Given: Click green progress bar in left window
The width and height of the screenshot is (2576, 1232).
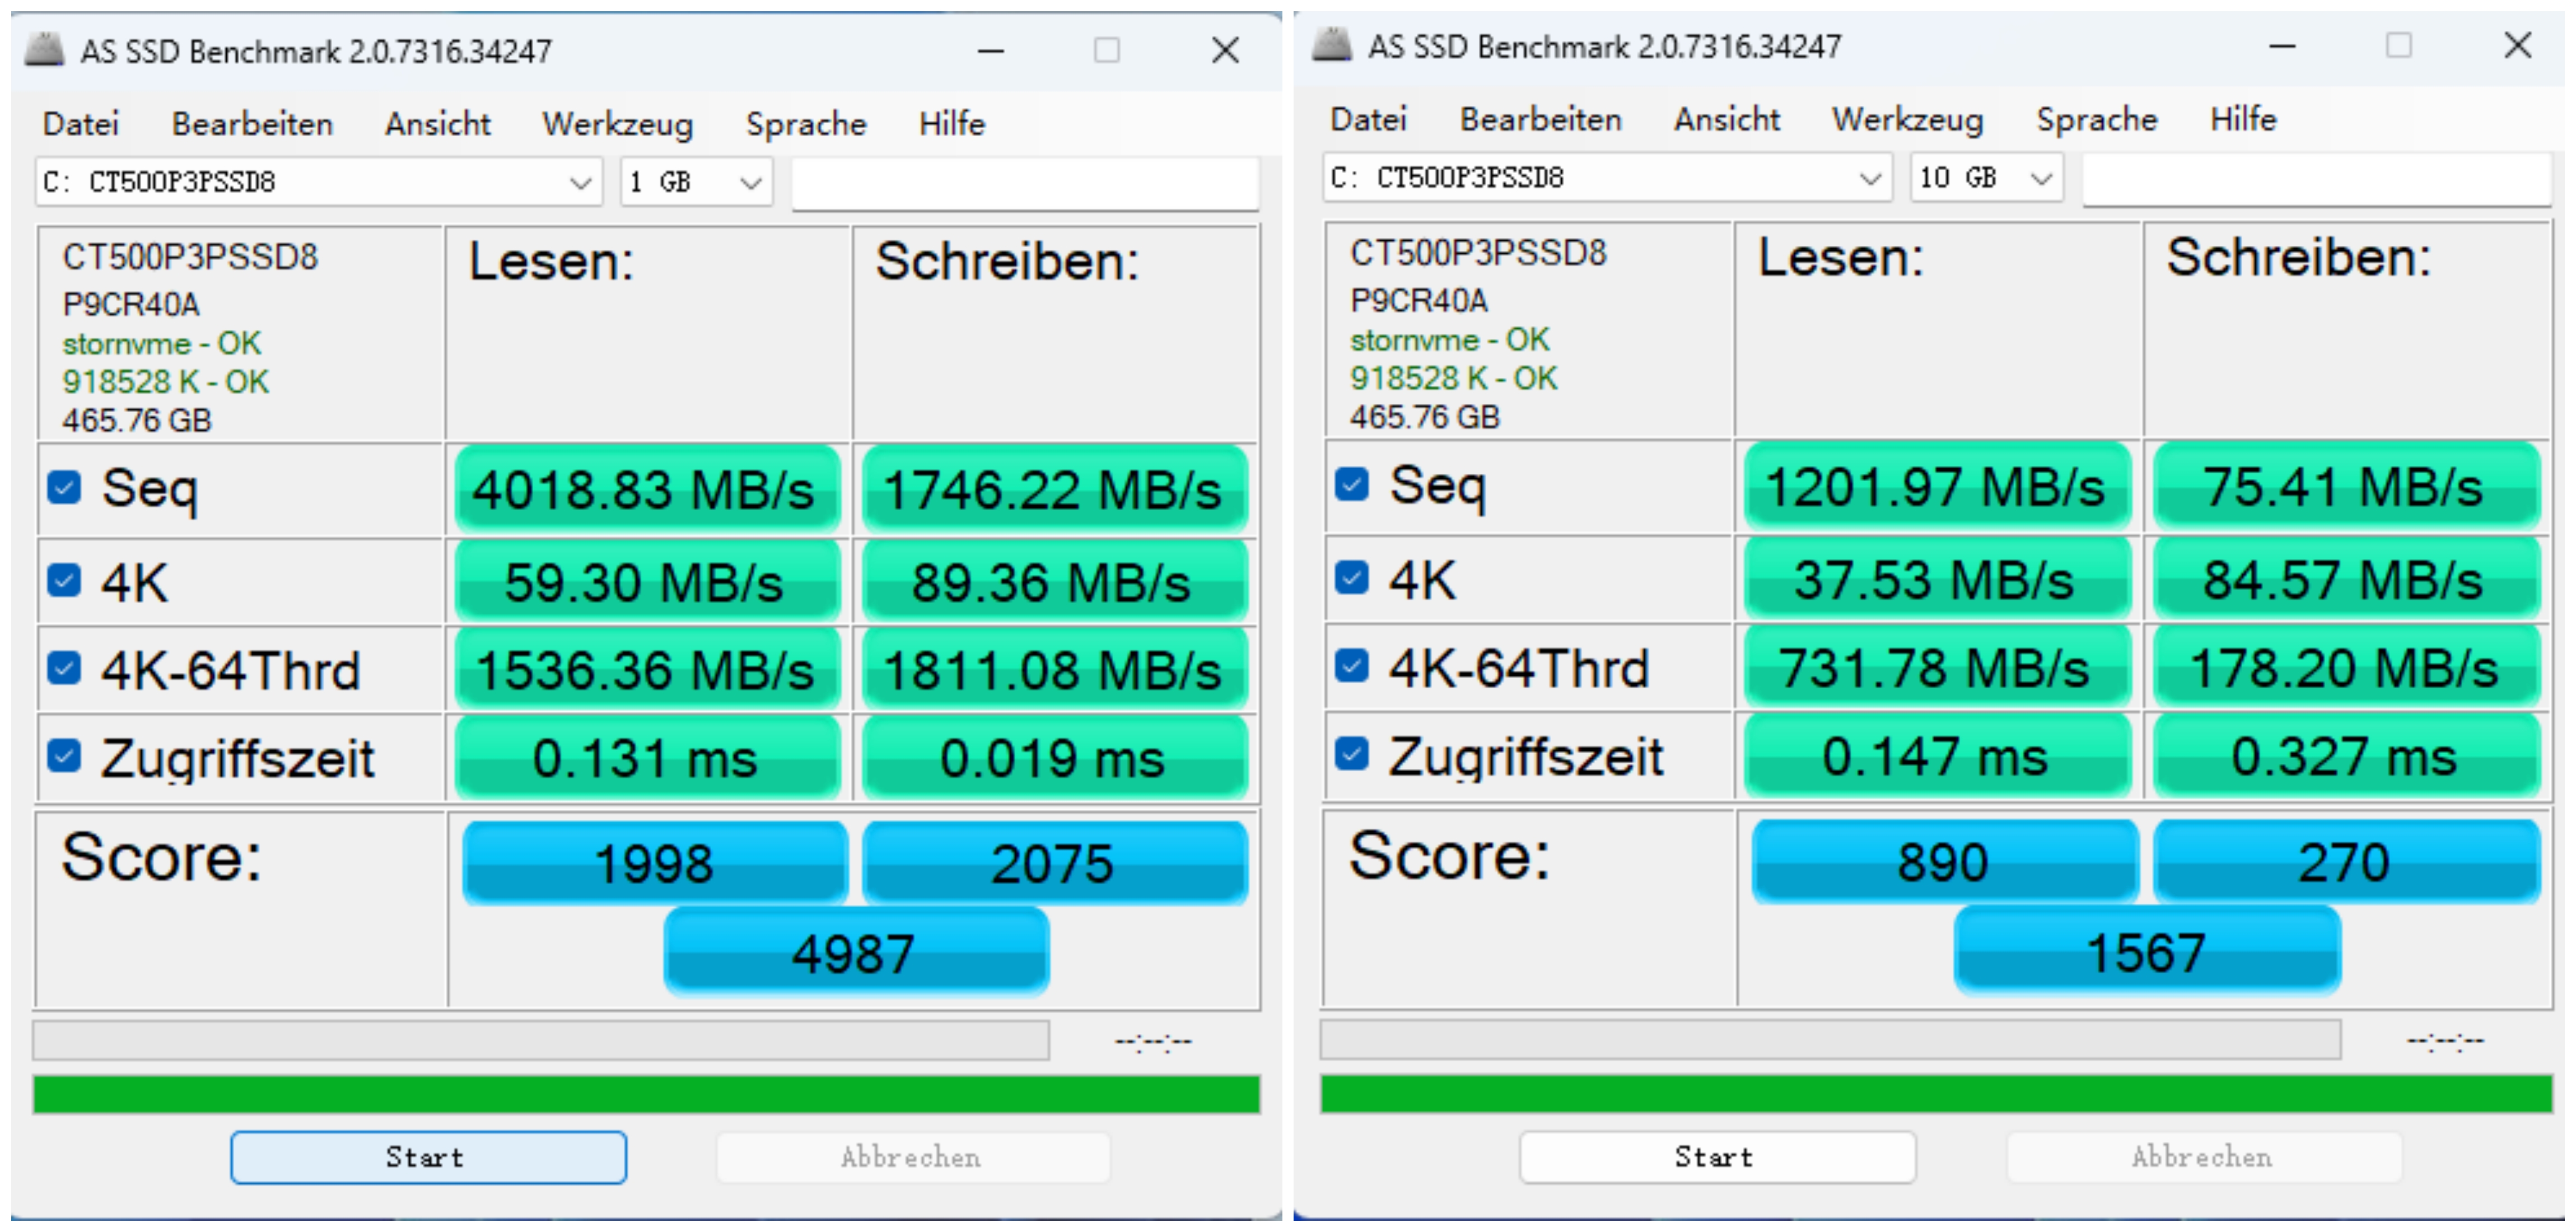Looking at the screenshot, I should tap(646, 1094).
